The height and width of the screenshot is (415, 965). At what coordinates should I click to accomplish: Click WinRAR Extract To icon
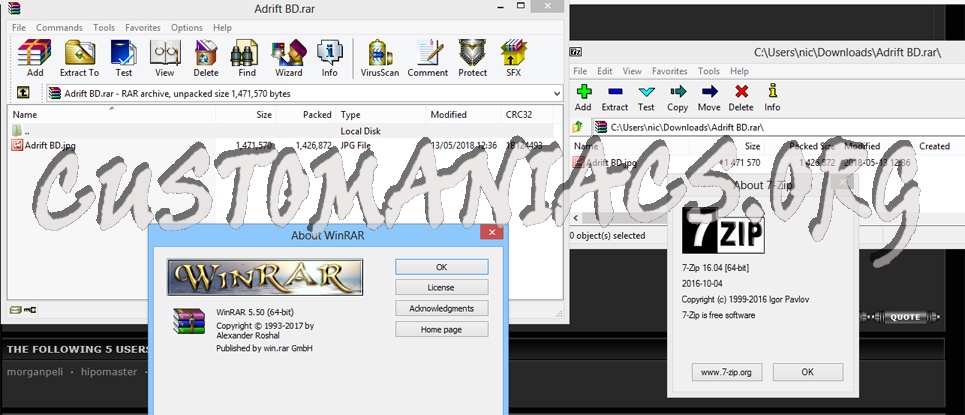79,58
